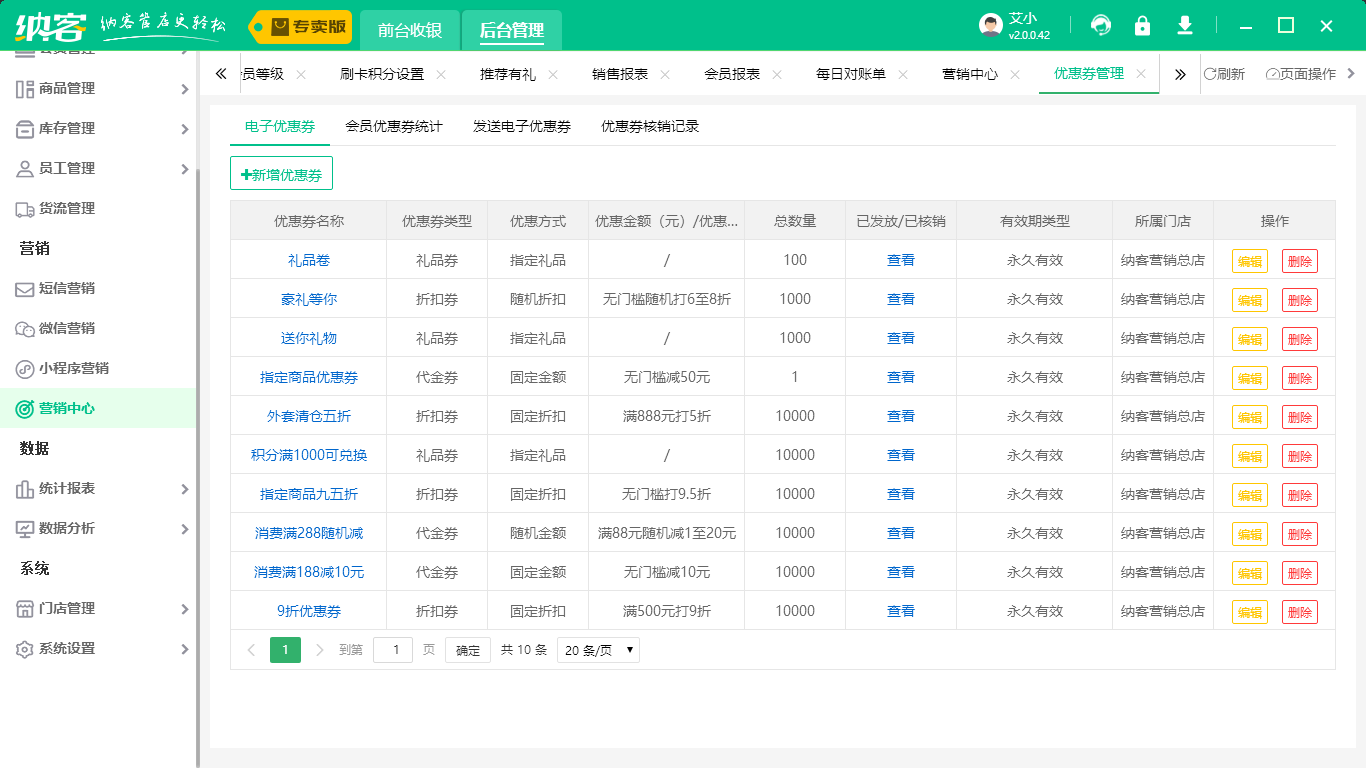Switch to the 会员优惠券统计 tab
Viewport: 1366px width, 768px height.
coord(391,126)
